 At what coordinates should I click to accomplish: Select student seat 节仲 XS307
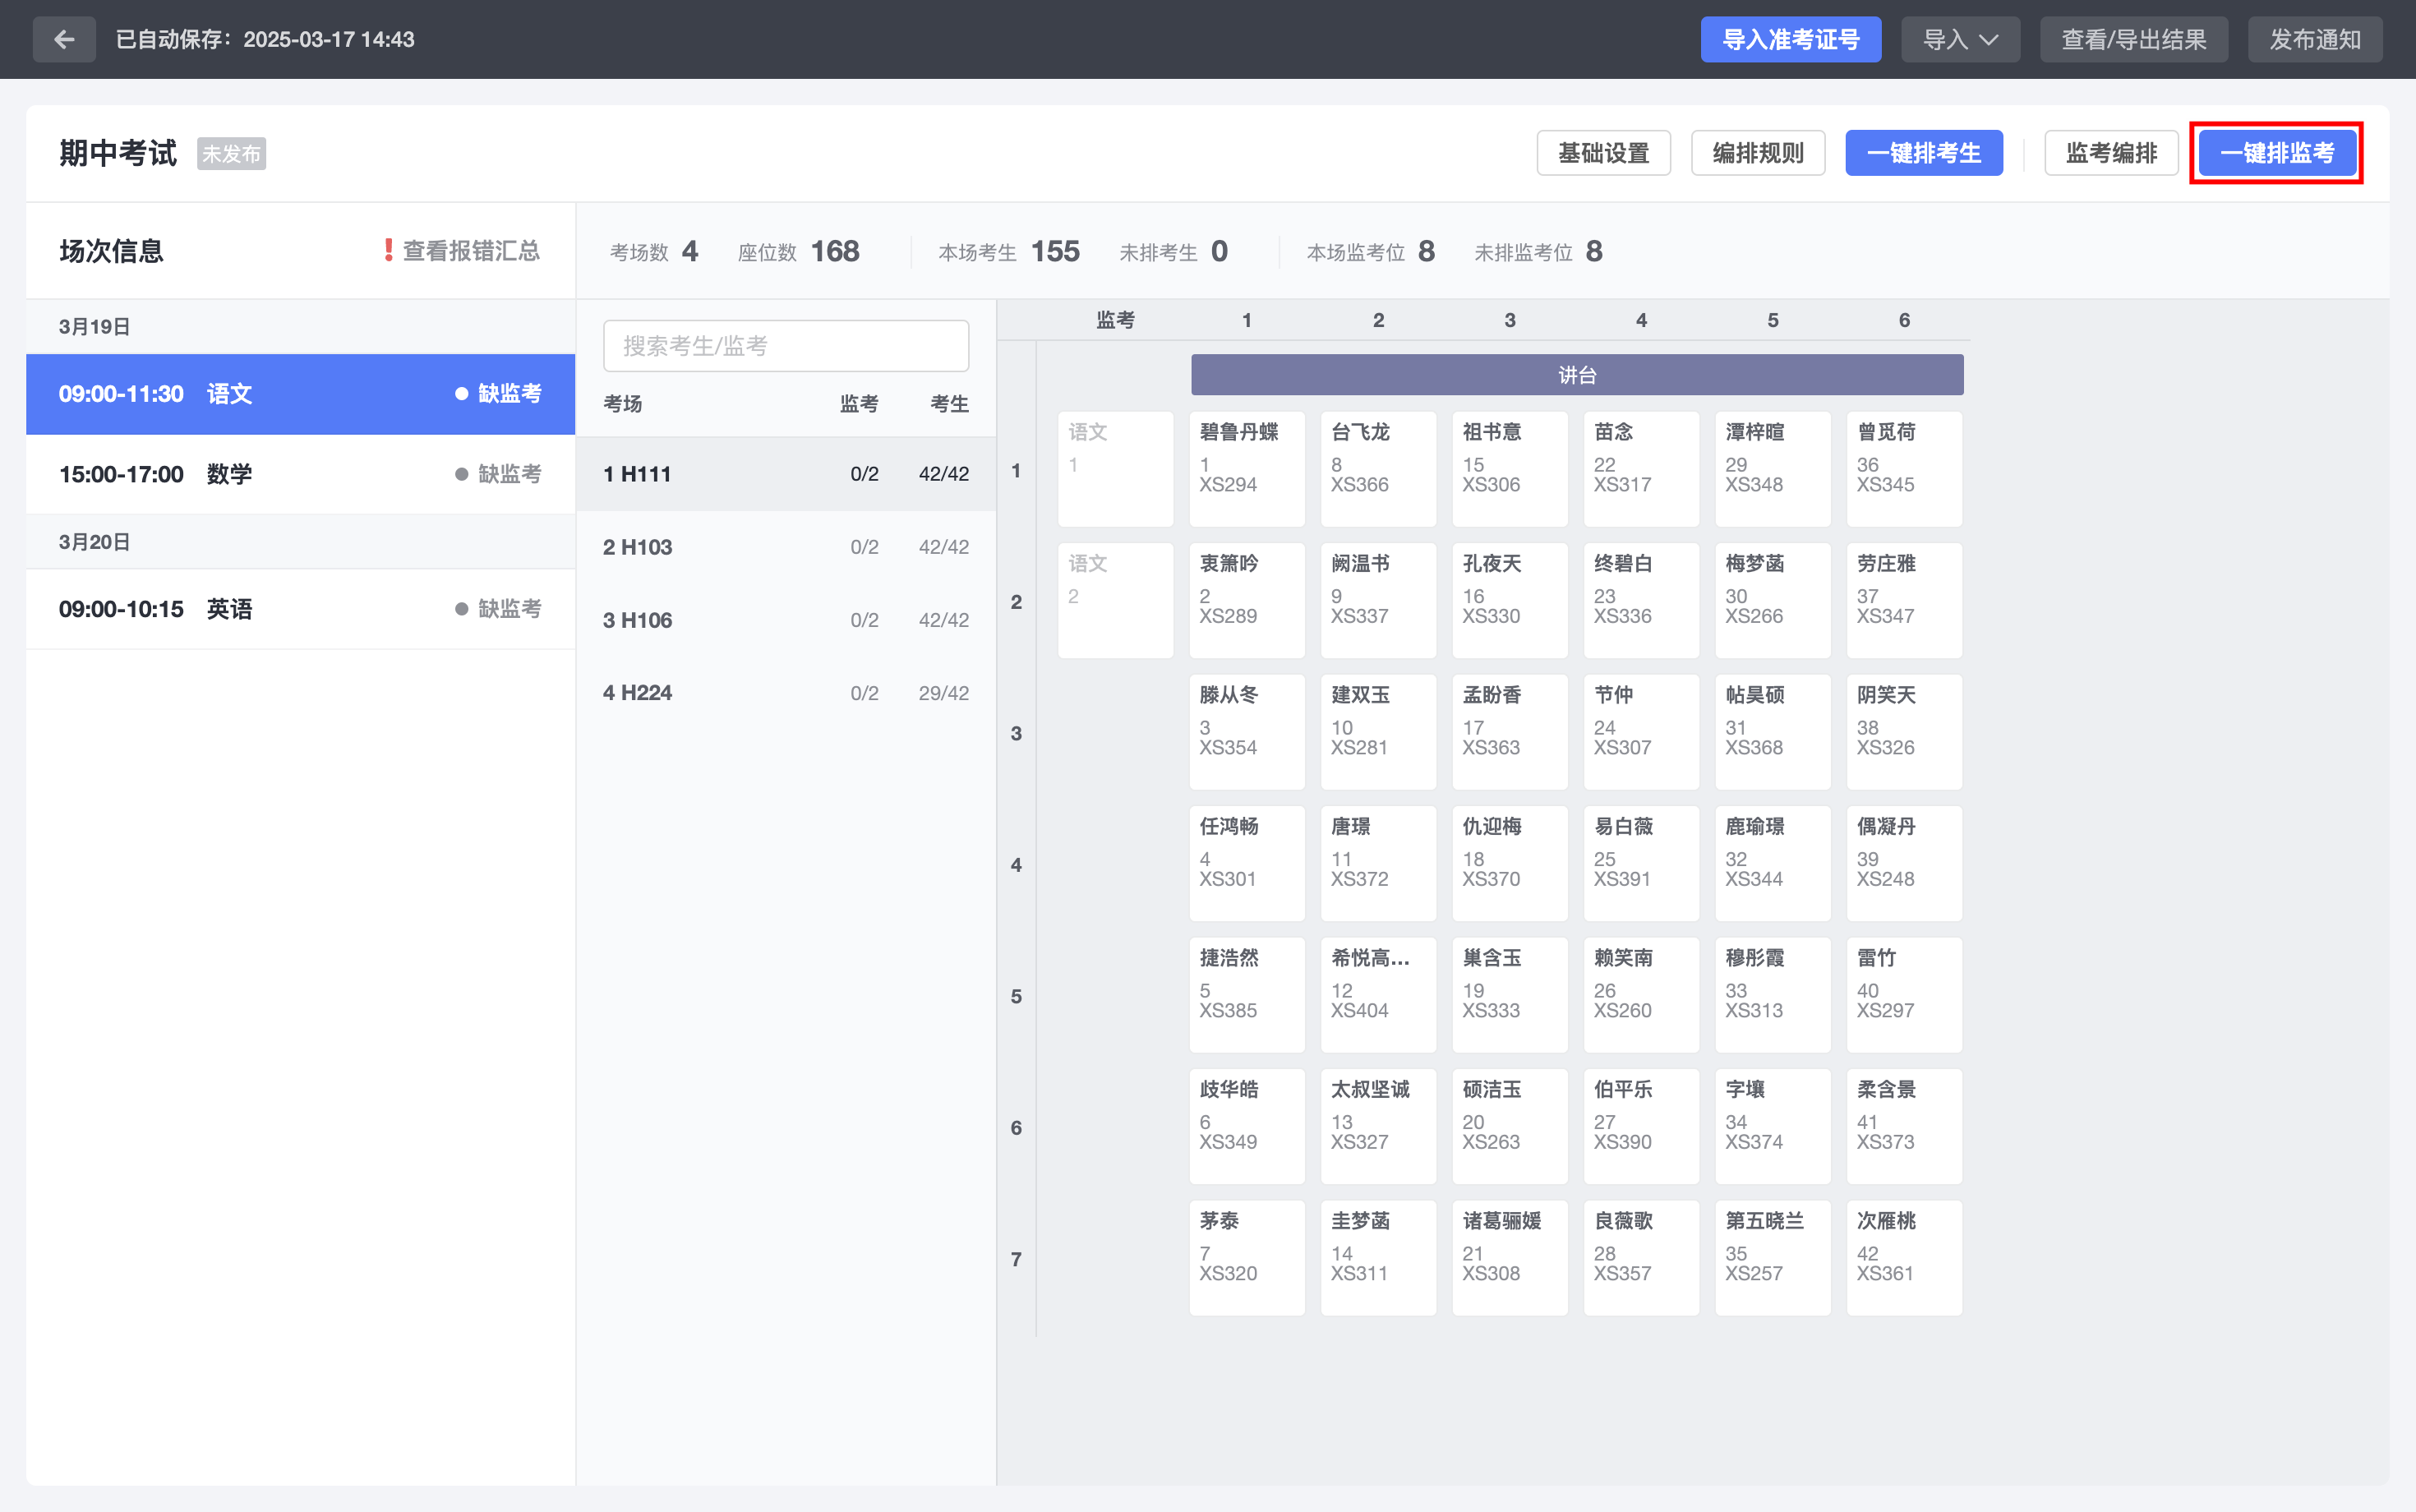click(x=1641, y=732)
